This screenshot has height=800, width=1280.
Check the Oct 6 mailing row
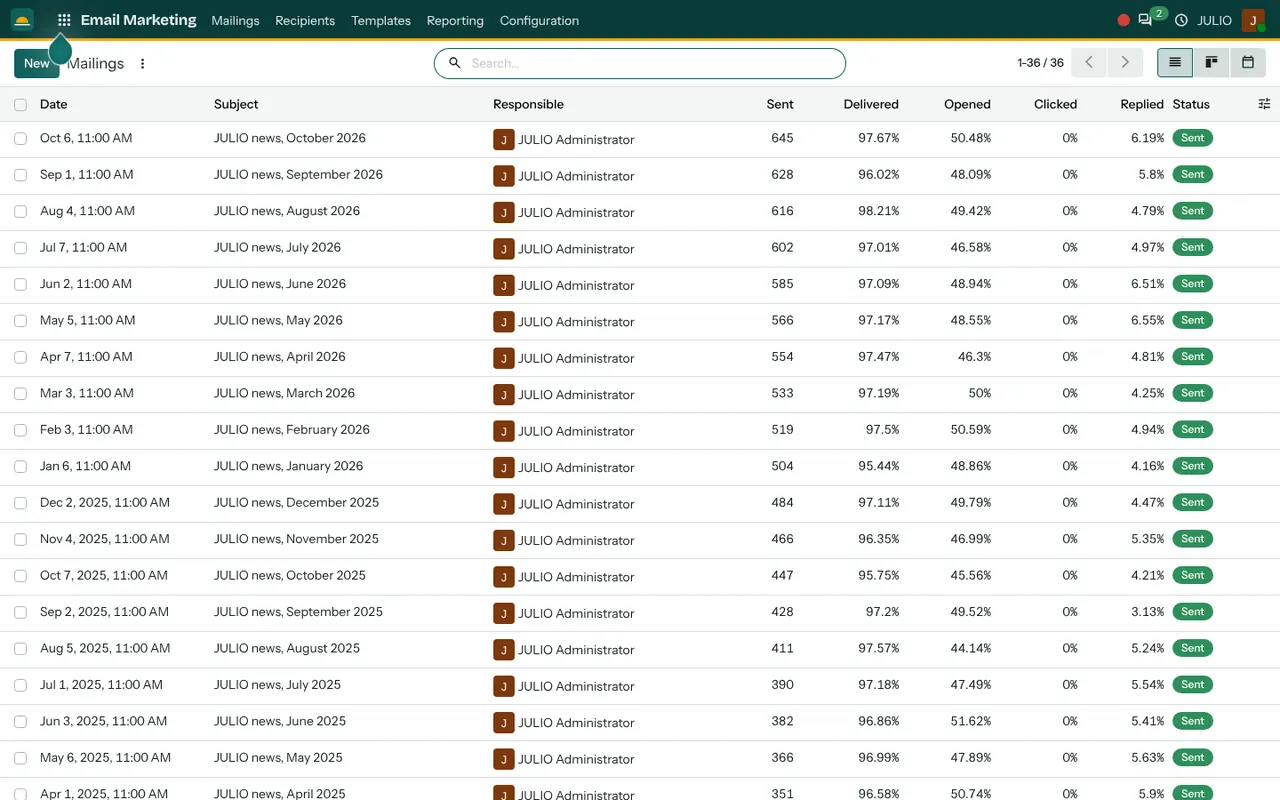click(20, 139)
